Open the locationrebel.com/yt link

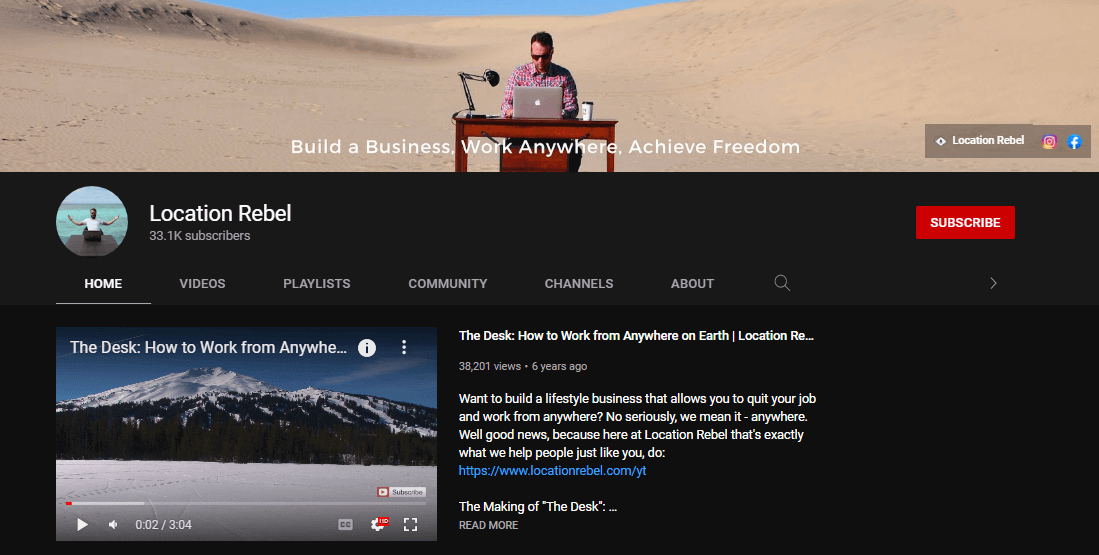coord(552,471)
